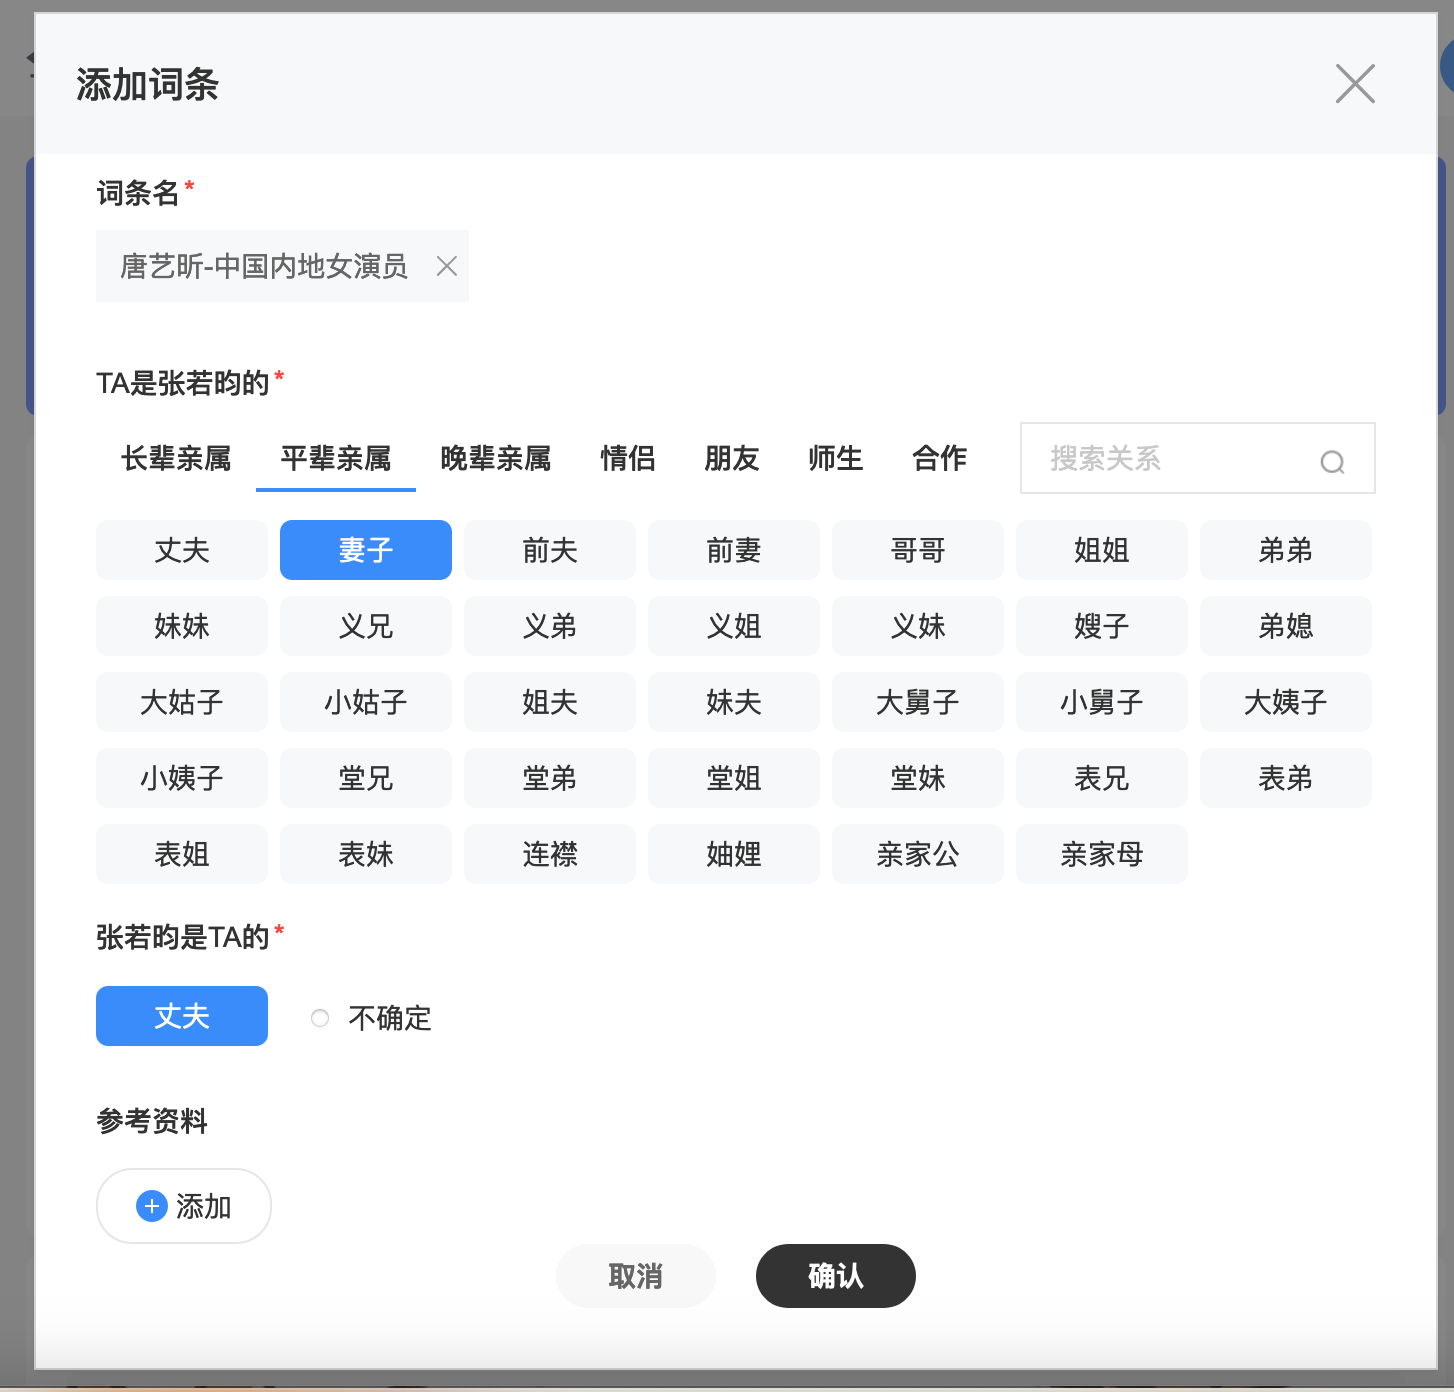Image resolution: width=1454 pixels, height=1392 pixels.
Task: Choose the 义妹 option
Action: click(x=918, y=626)
